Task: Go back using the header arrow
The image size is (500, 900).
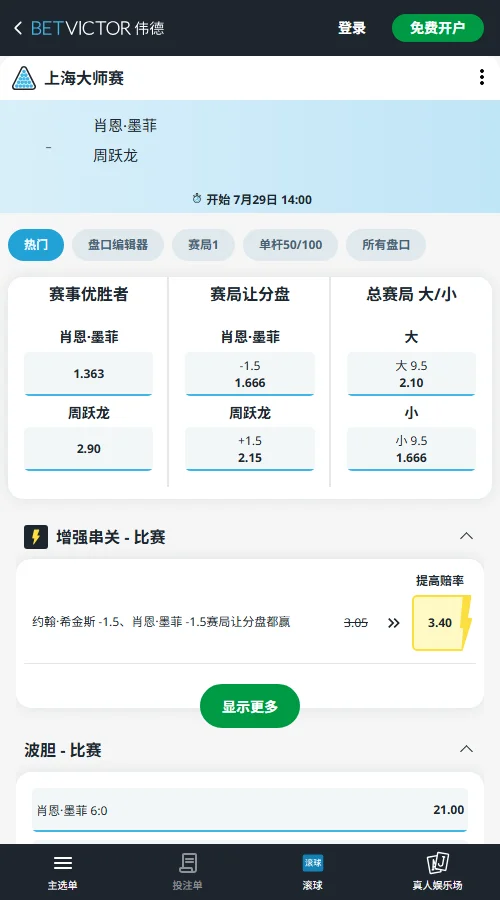Action: tap(18, 28)
